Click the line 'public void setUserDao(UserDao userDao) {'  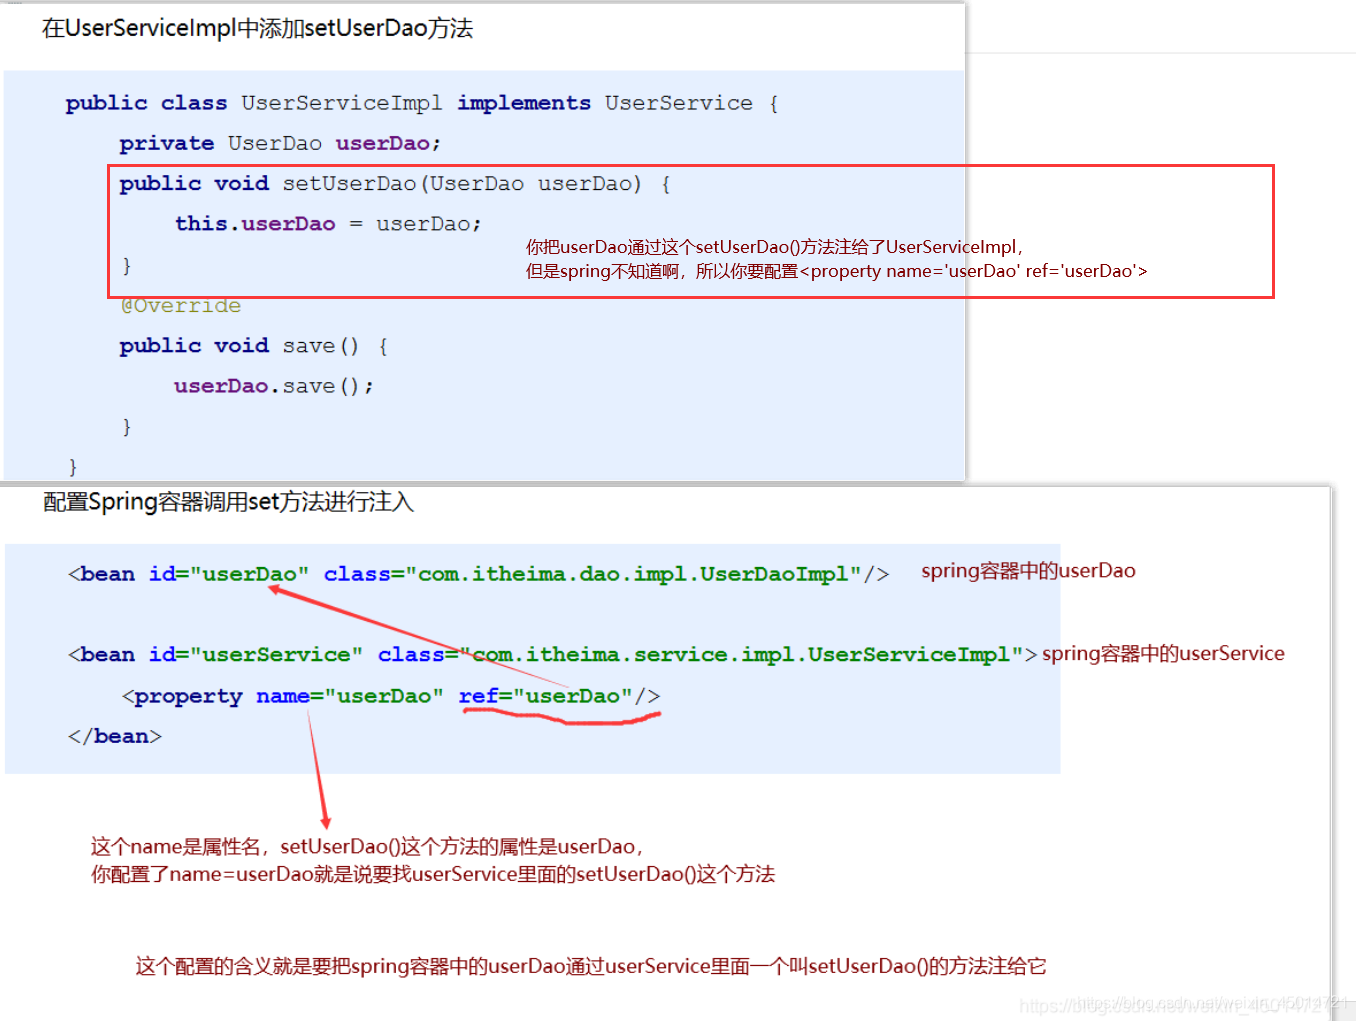[x=394, y=184]
